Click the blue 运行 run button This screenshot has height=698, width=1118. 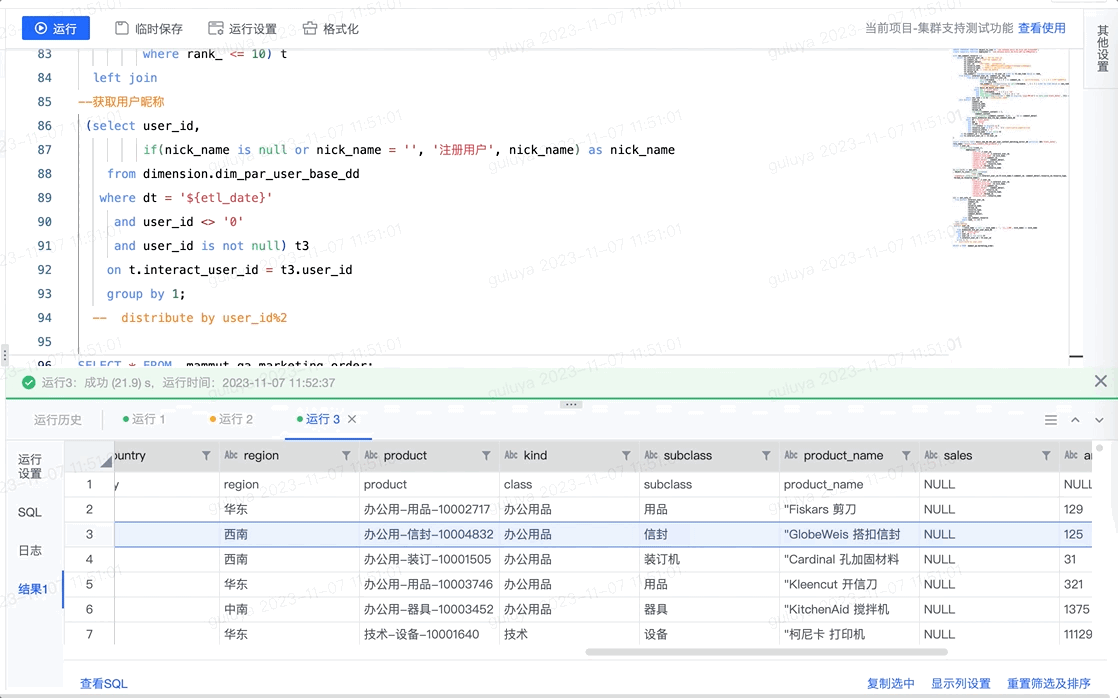click(56, 29)
